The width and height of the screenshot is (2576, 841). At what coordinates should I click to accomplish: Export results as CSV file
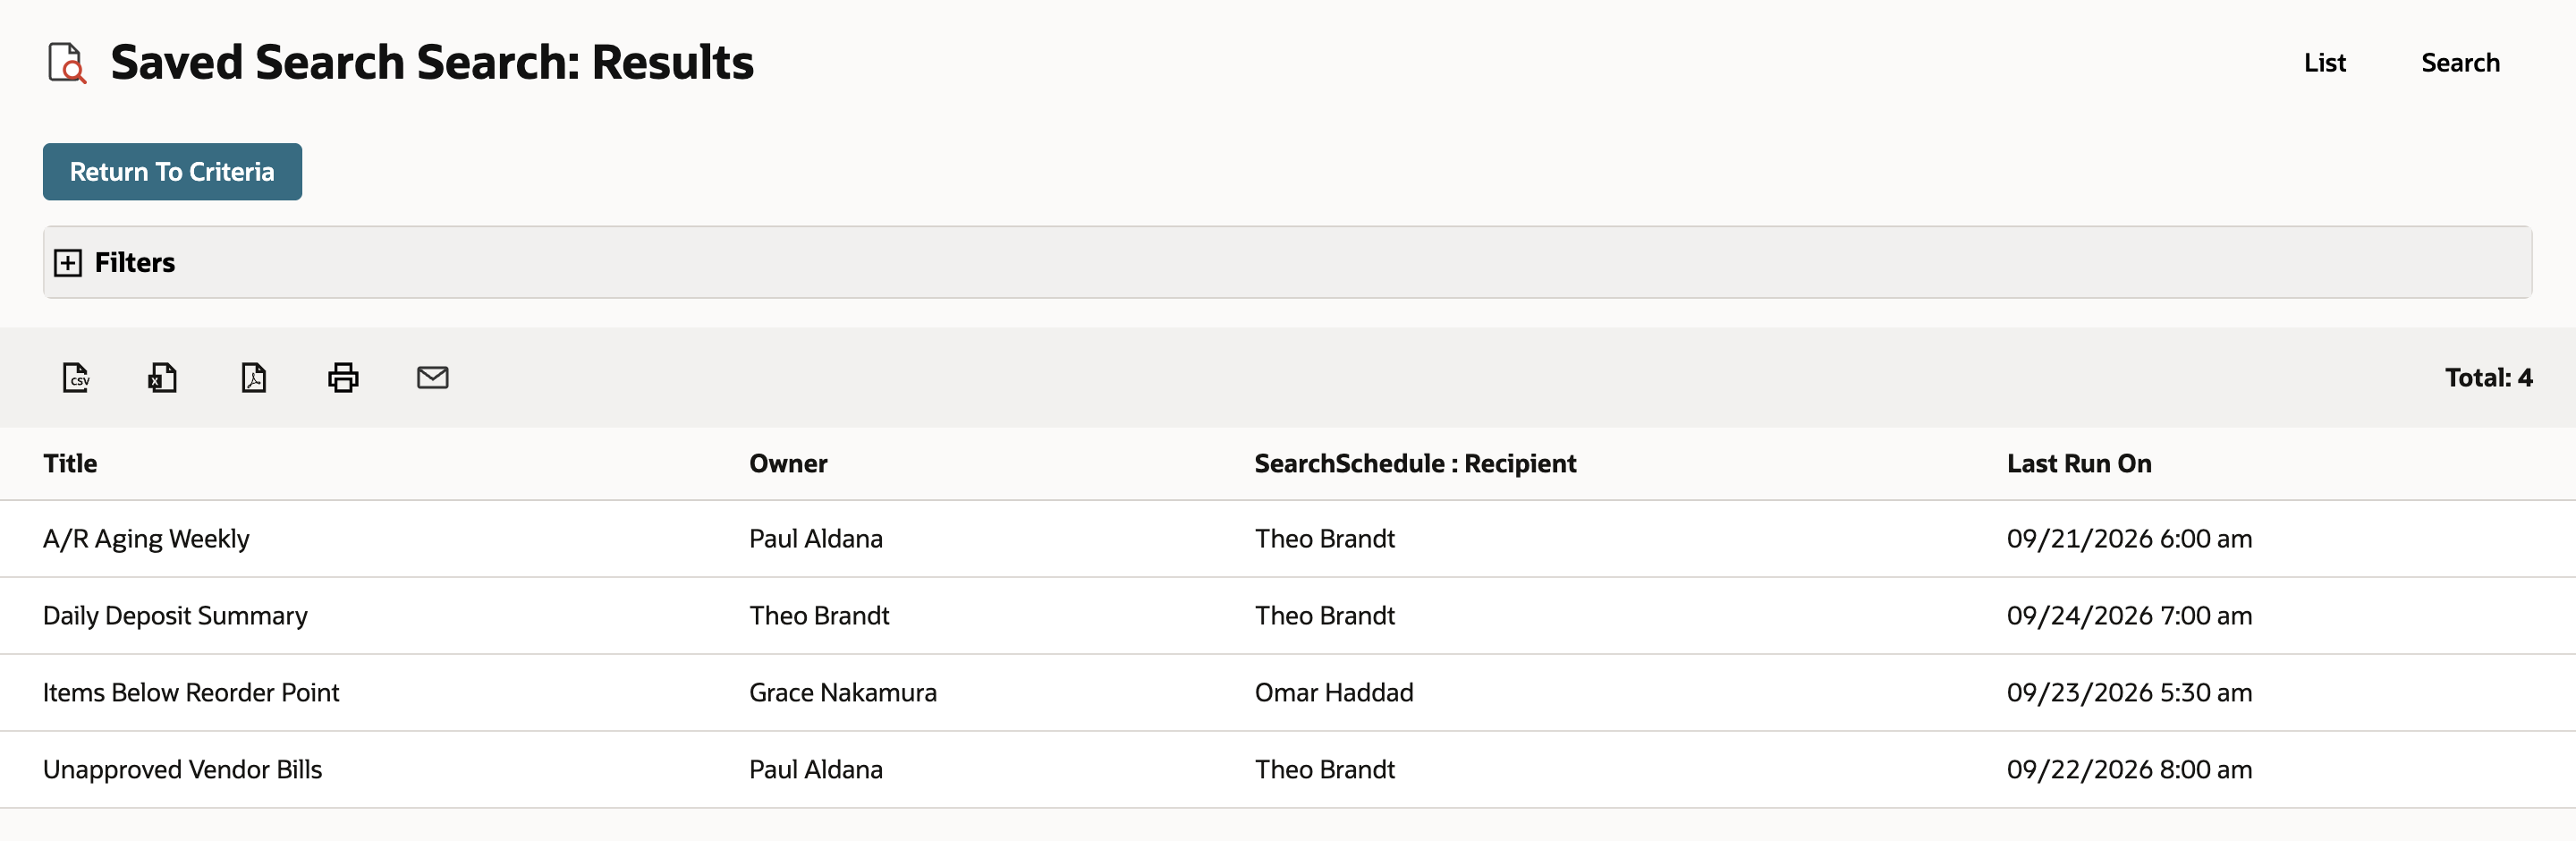click(x=76, y=377)
